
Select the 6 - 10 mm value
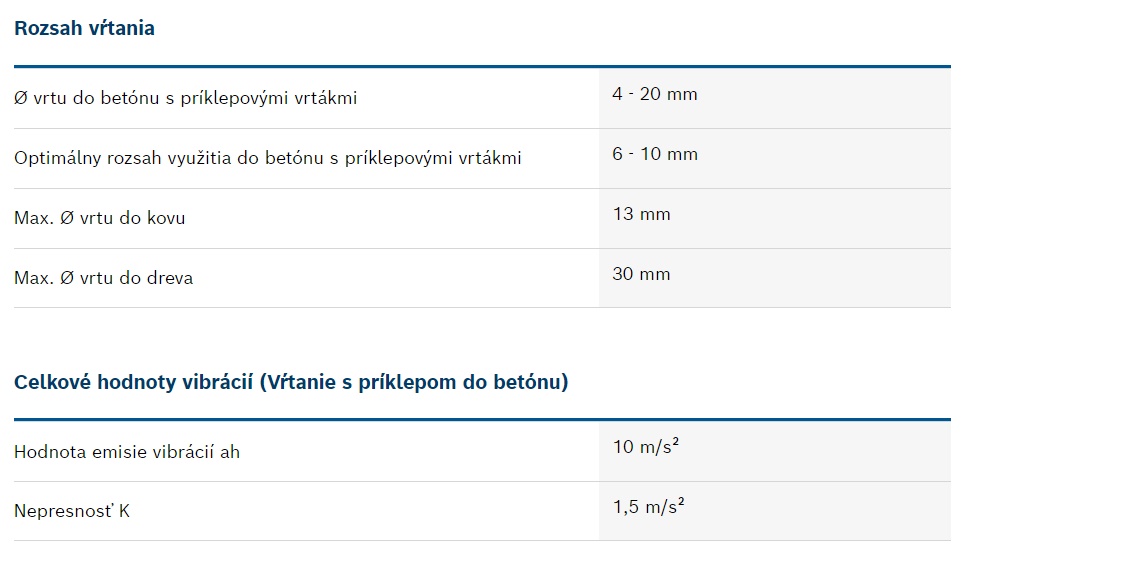[x=655, y=154]
